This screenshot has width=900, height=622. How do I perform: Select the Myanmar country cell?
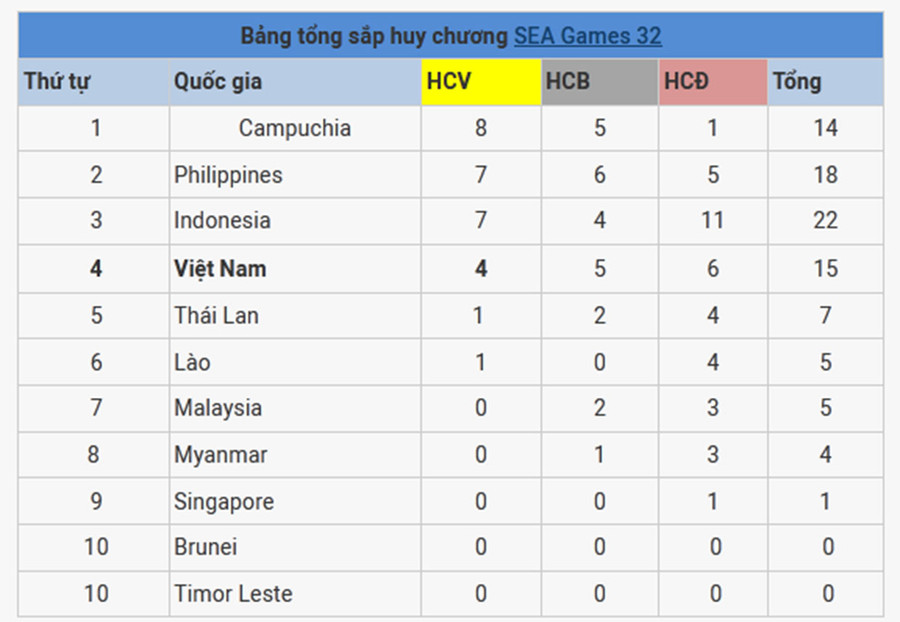[220, 455]
